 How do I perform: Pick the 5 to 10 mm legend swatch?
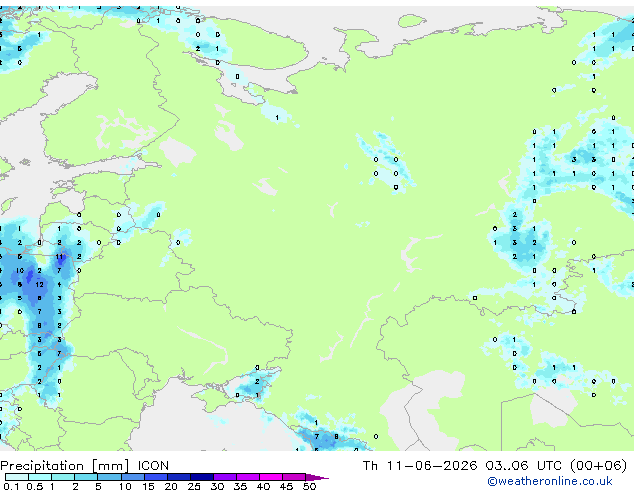tap(109, 477)
